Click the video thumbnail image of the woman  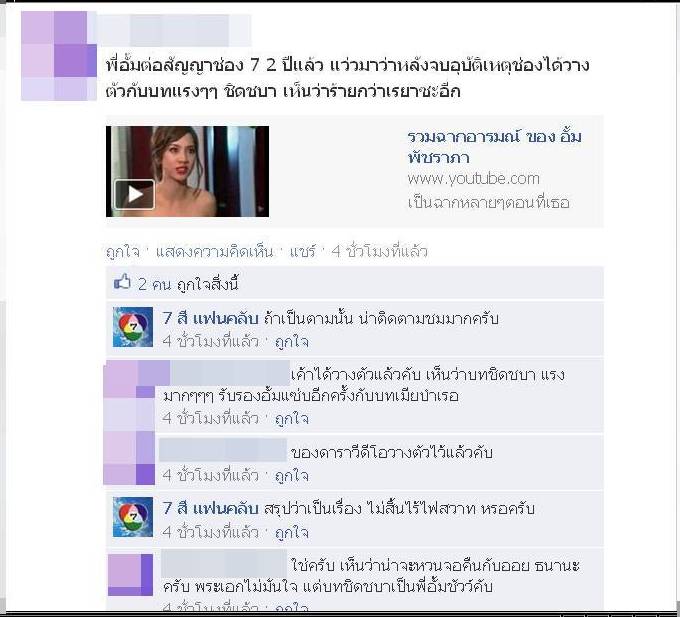click(187, 171)
